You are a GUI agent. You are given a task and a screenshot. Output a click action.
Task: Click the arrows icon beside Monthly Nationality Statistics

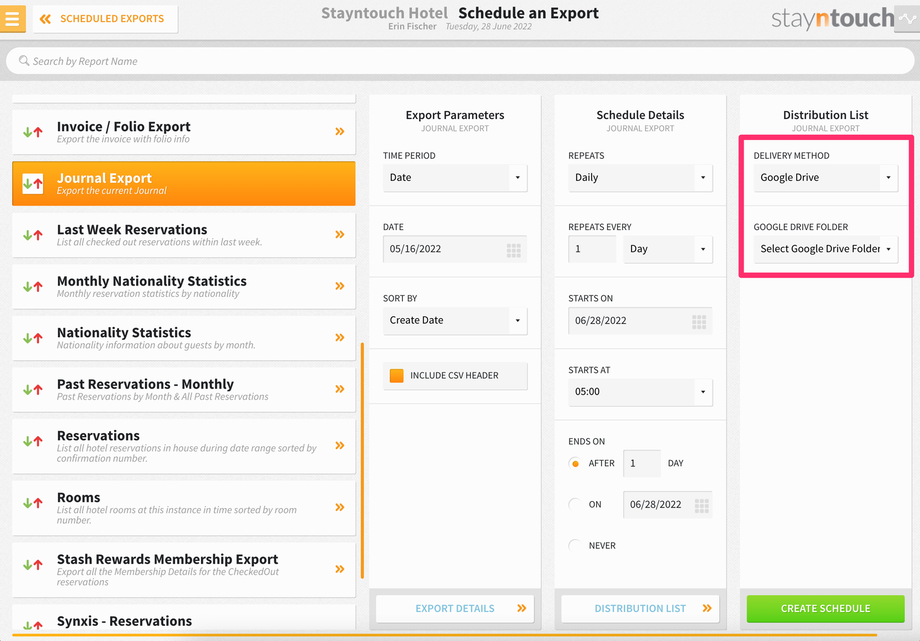pyautogui.click(x=33, y=286)
